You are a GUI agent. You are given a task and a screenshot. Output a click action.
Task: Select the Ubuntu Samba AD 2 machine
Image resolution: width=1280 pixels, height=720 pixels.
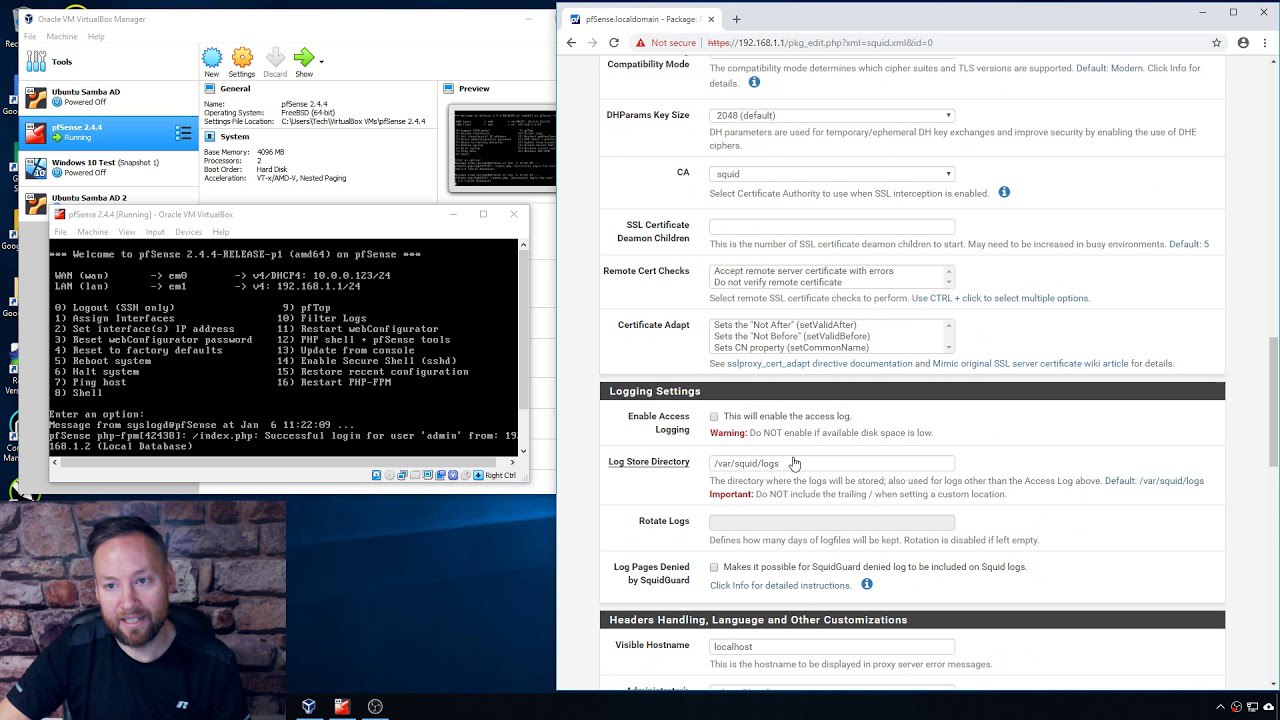point(110,197)
